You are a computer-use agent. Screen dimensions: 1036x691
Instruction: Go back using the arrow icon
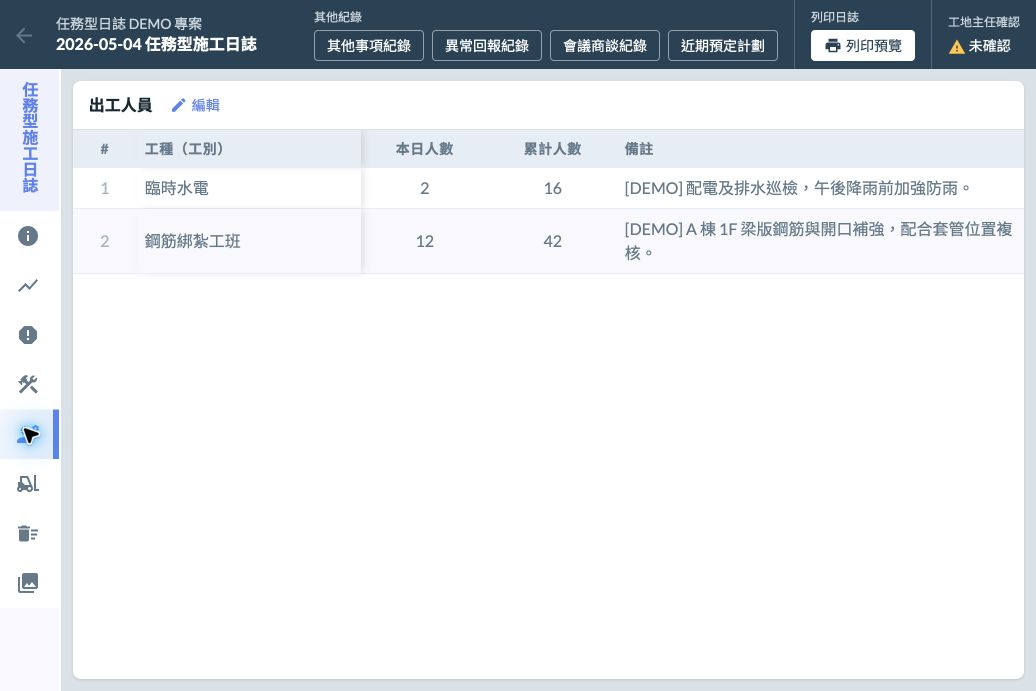click(24, 36)
